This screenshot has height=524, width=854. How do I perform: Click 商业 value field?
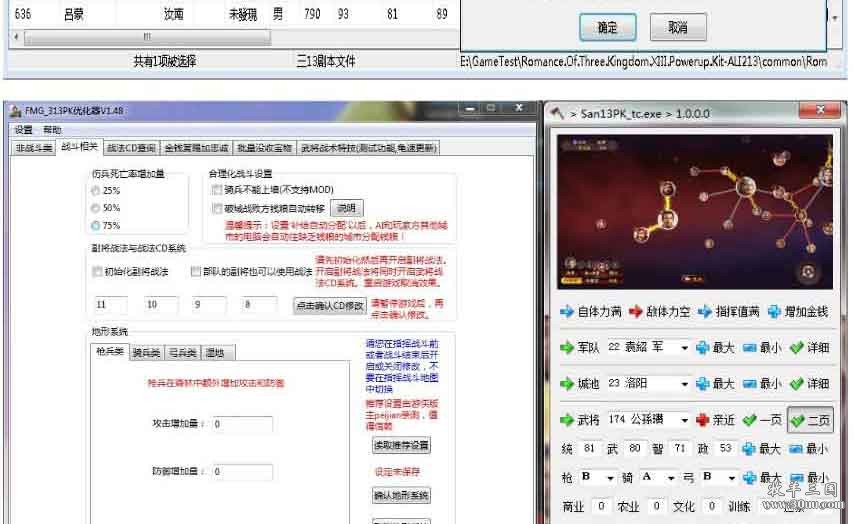(601, 506)
